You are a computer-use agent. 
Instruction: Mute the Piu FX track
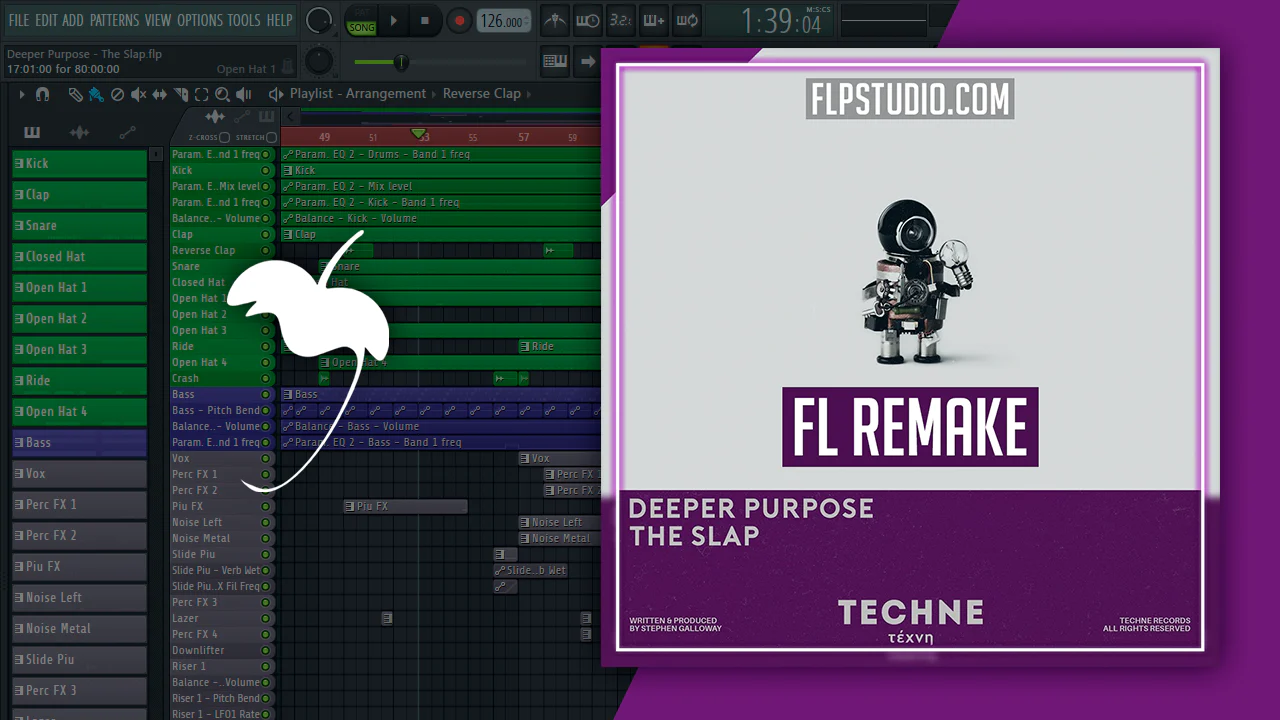pos(266,506)
